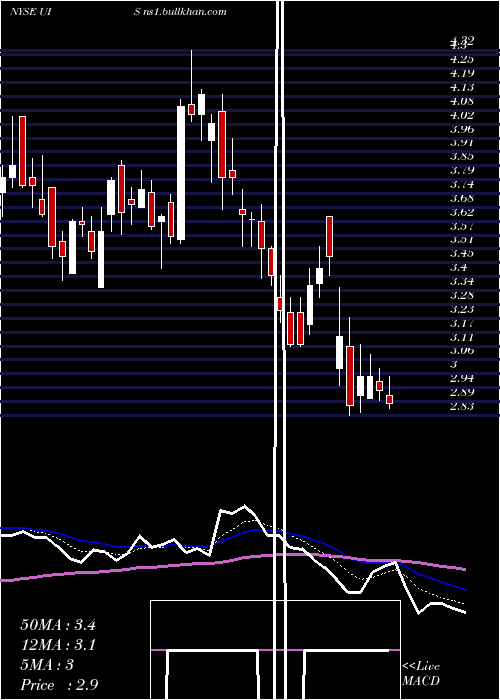Click the ns1.bullkhan.com watermark text
The height and width of the screenshot is (700, 500).
coord(185,12)
